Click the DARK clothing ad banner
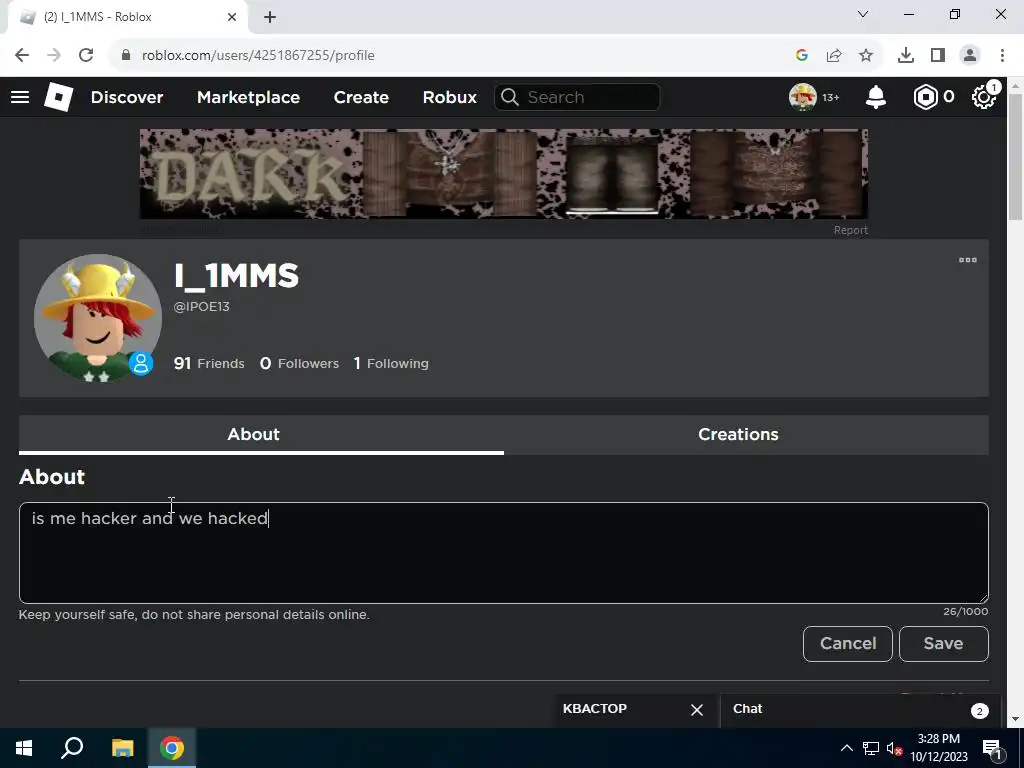The width and height of the screenshot is (1024, 768). coord(504,174)
